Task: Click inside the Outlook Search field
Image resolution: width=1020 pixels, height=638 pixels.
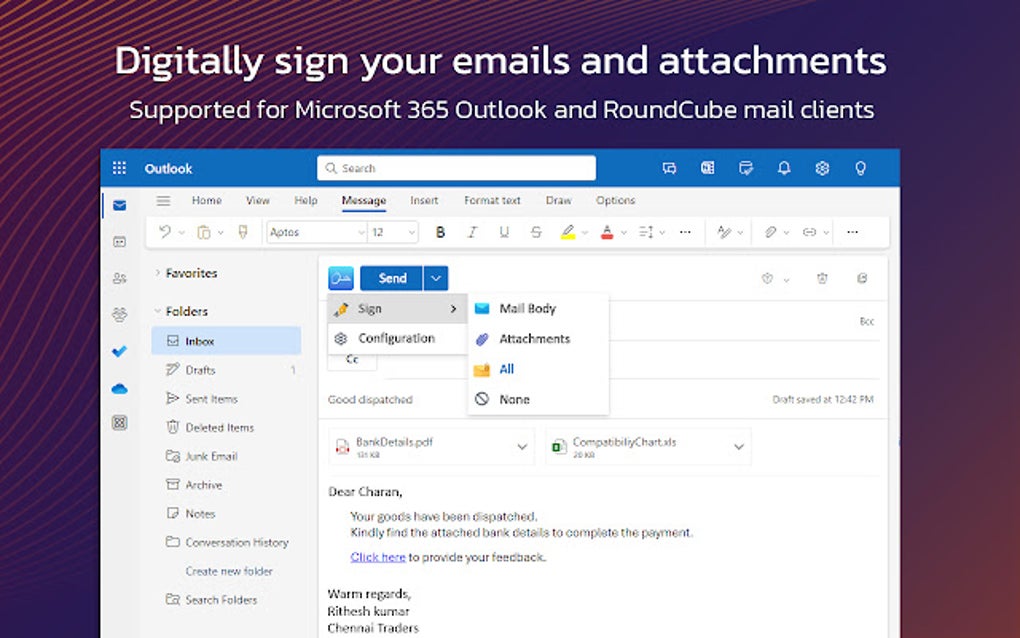Action: [x=455, y=167]
